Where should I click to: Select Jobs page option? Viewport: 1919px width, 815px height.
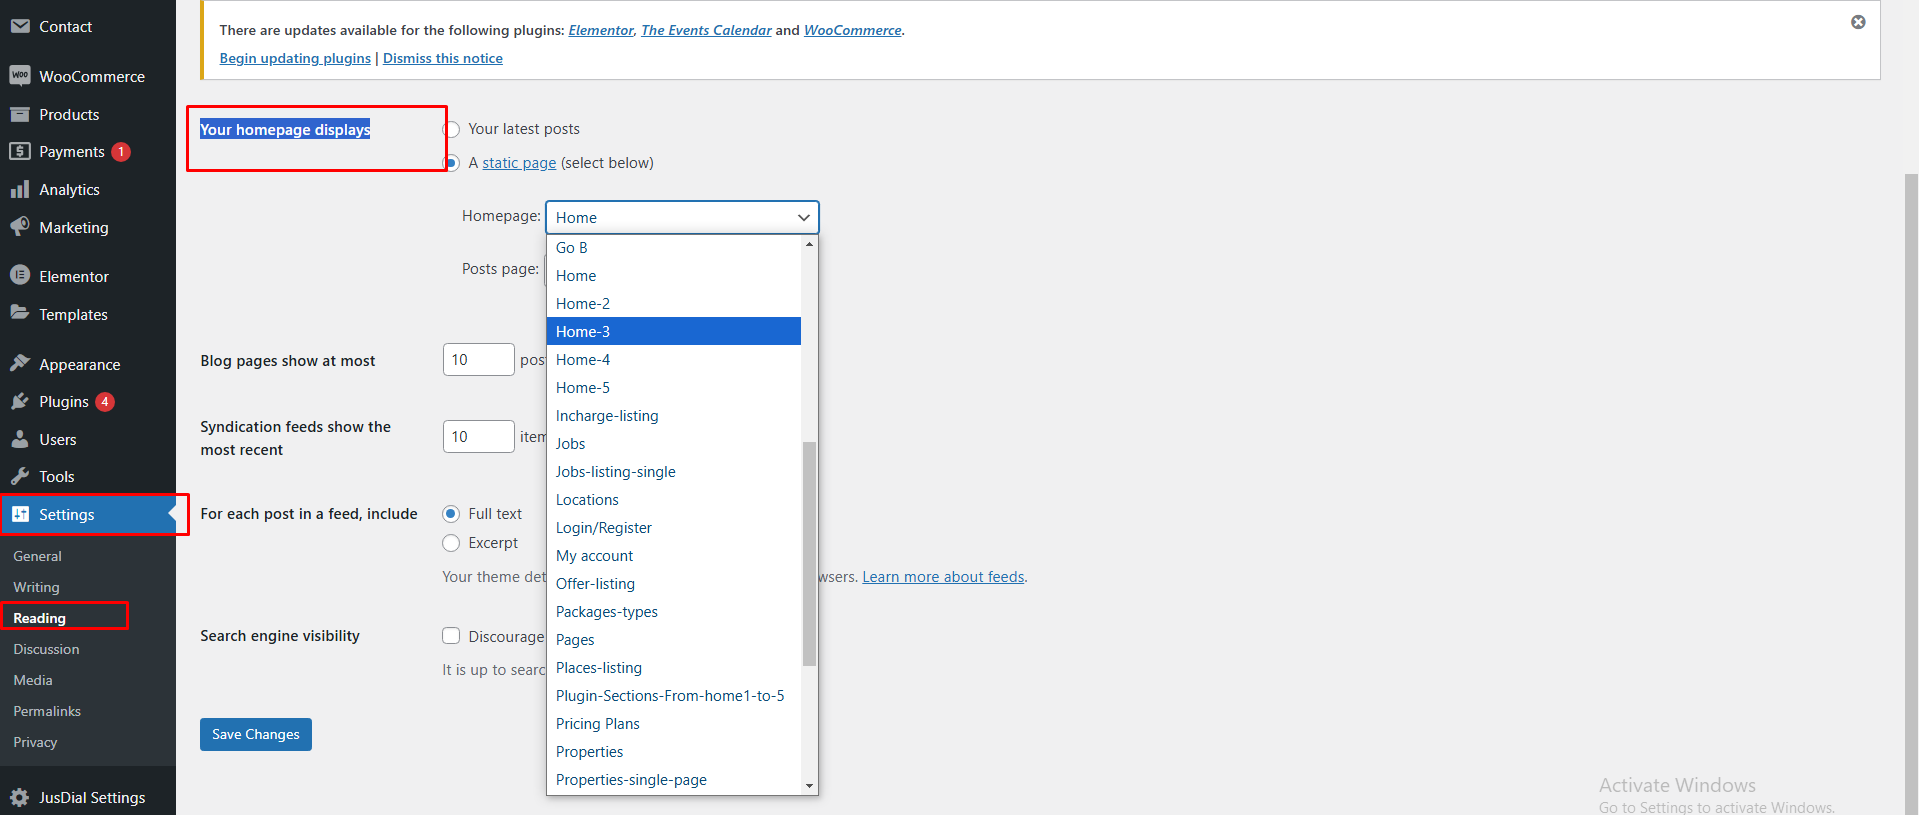coord(674,444)
